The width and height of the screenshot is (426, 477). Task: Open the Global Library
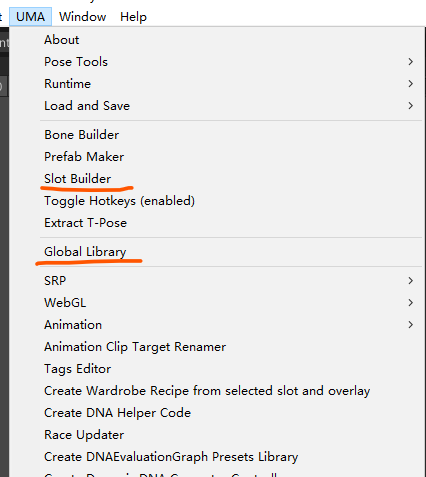click(85, 252)
